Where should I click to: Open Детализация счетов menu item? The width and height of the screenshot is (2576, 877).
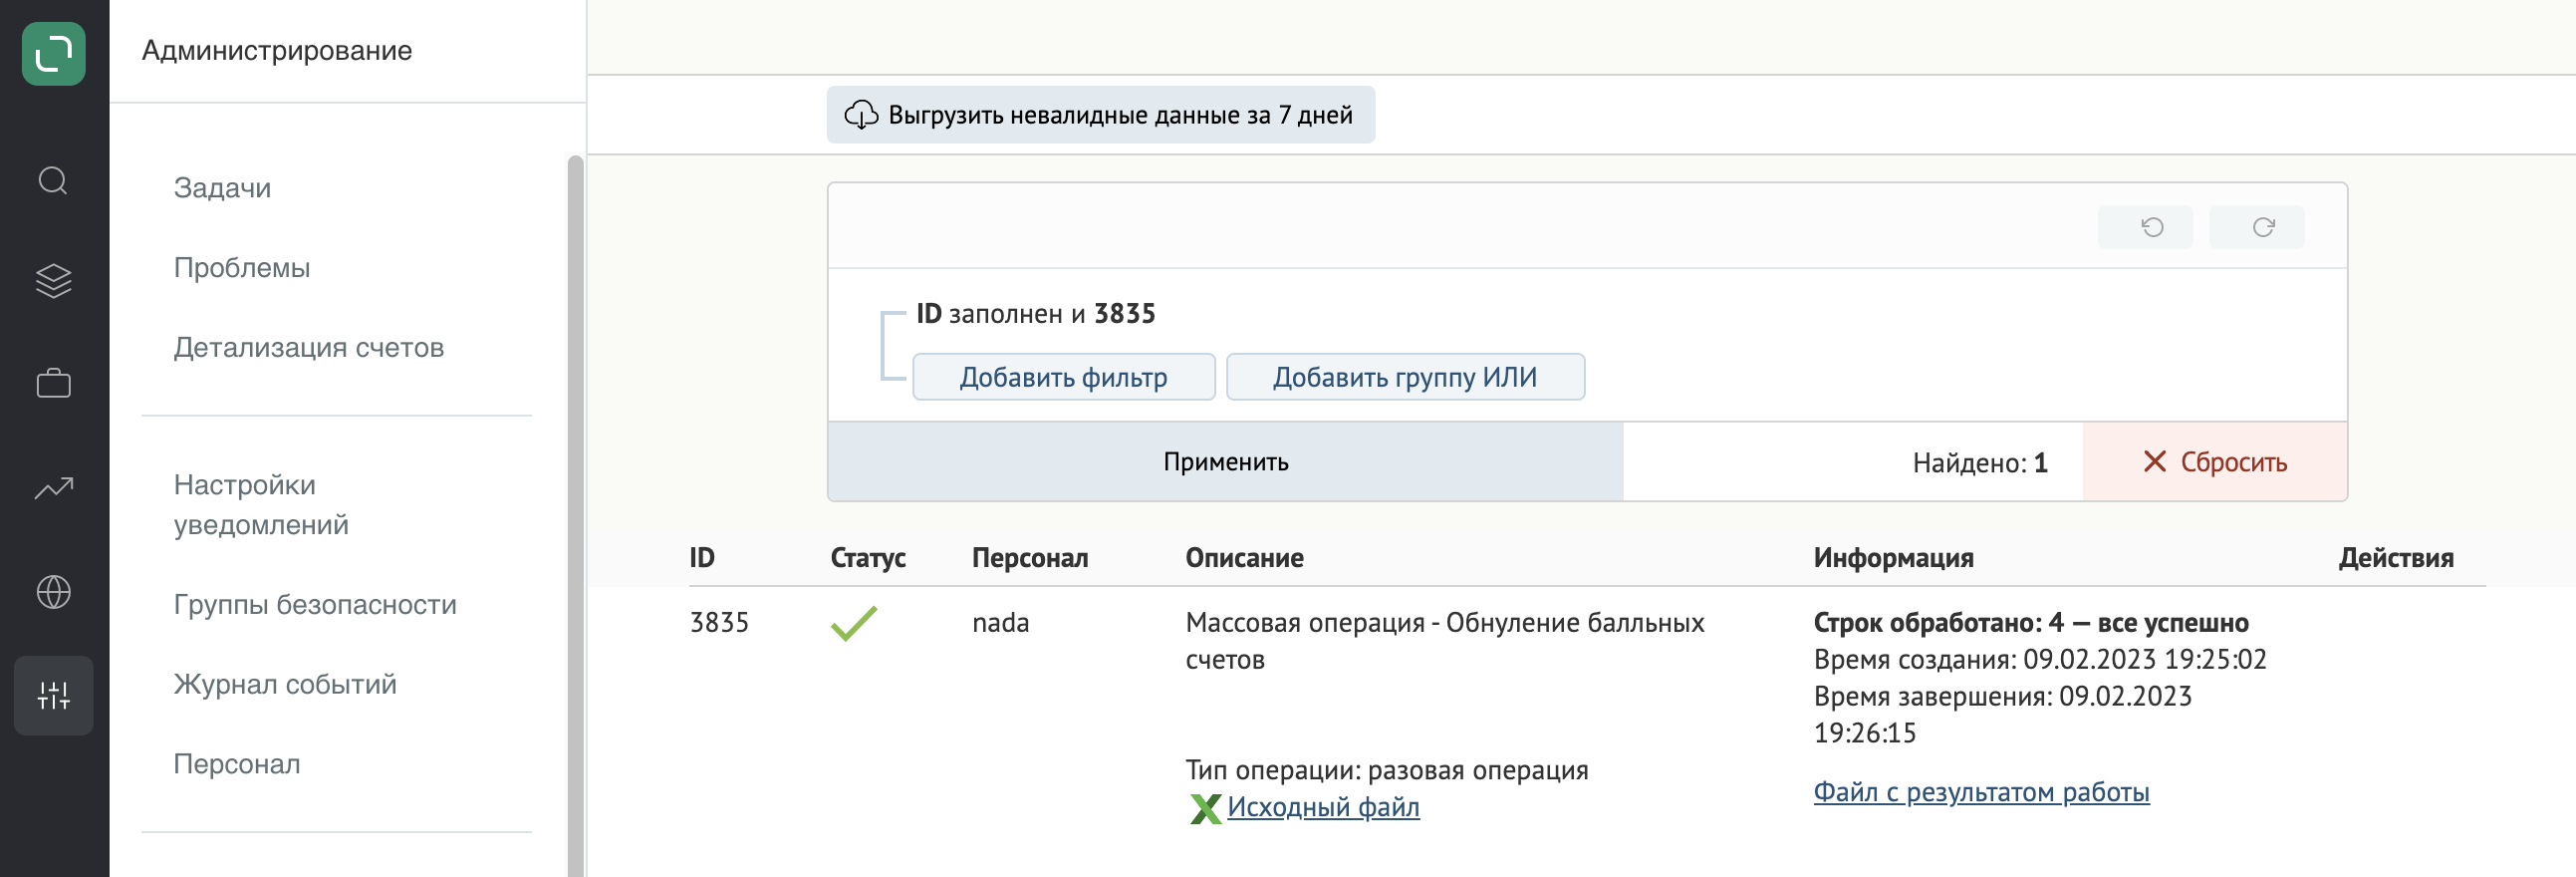pos(309,347)
